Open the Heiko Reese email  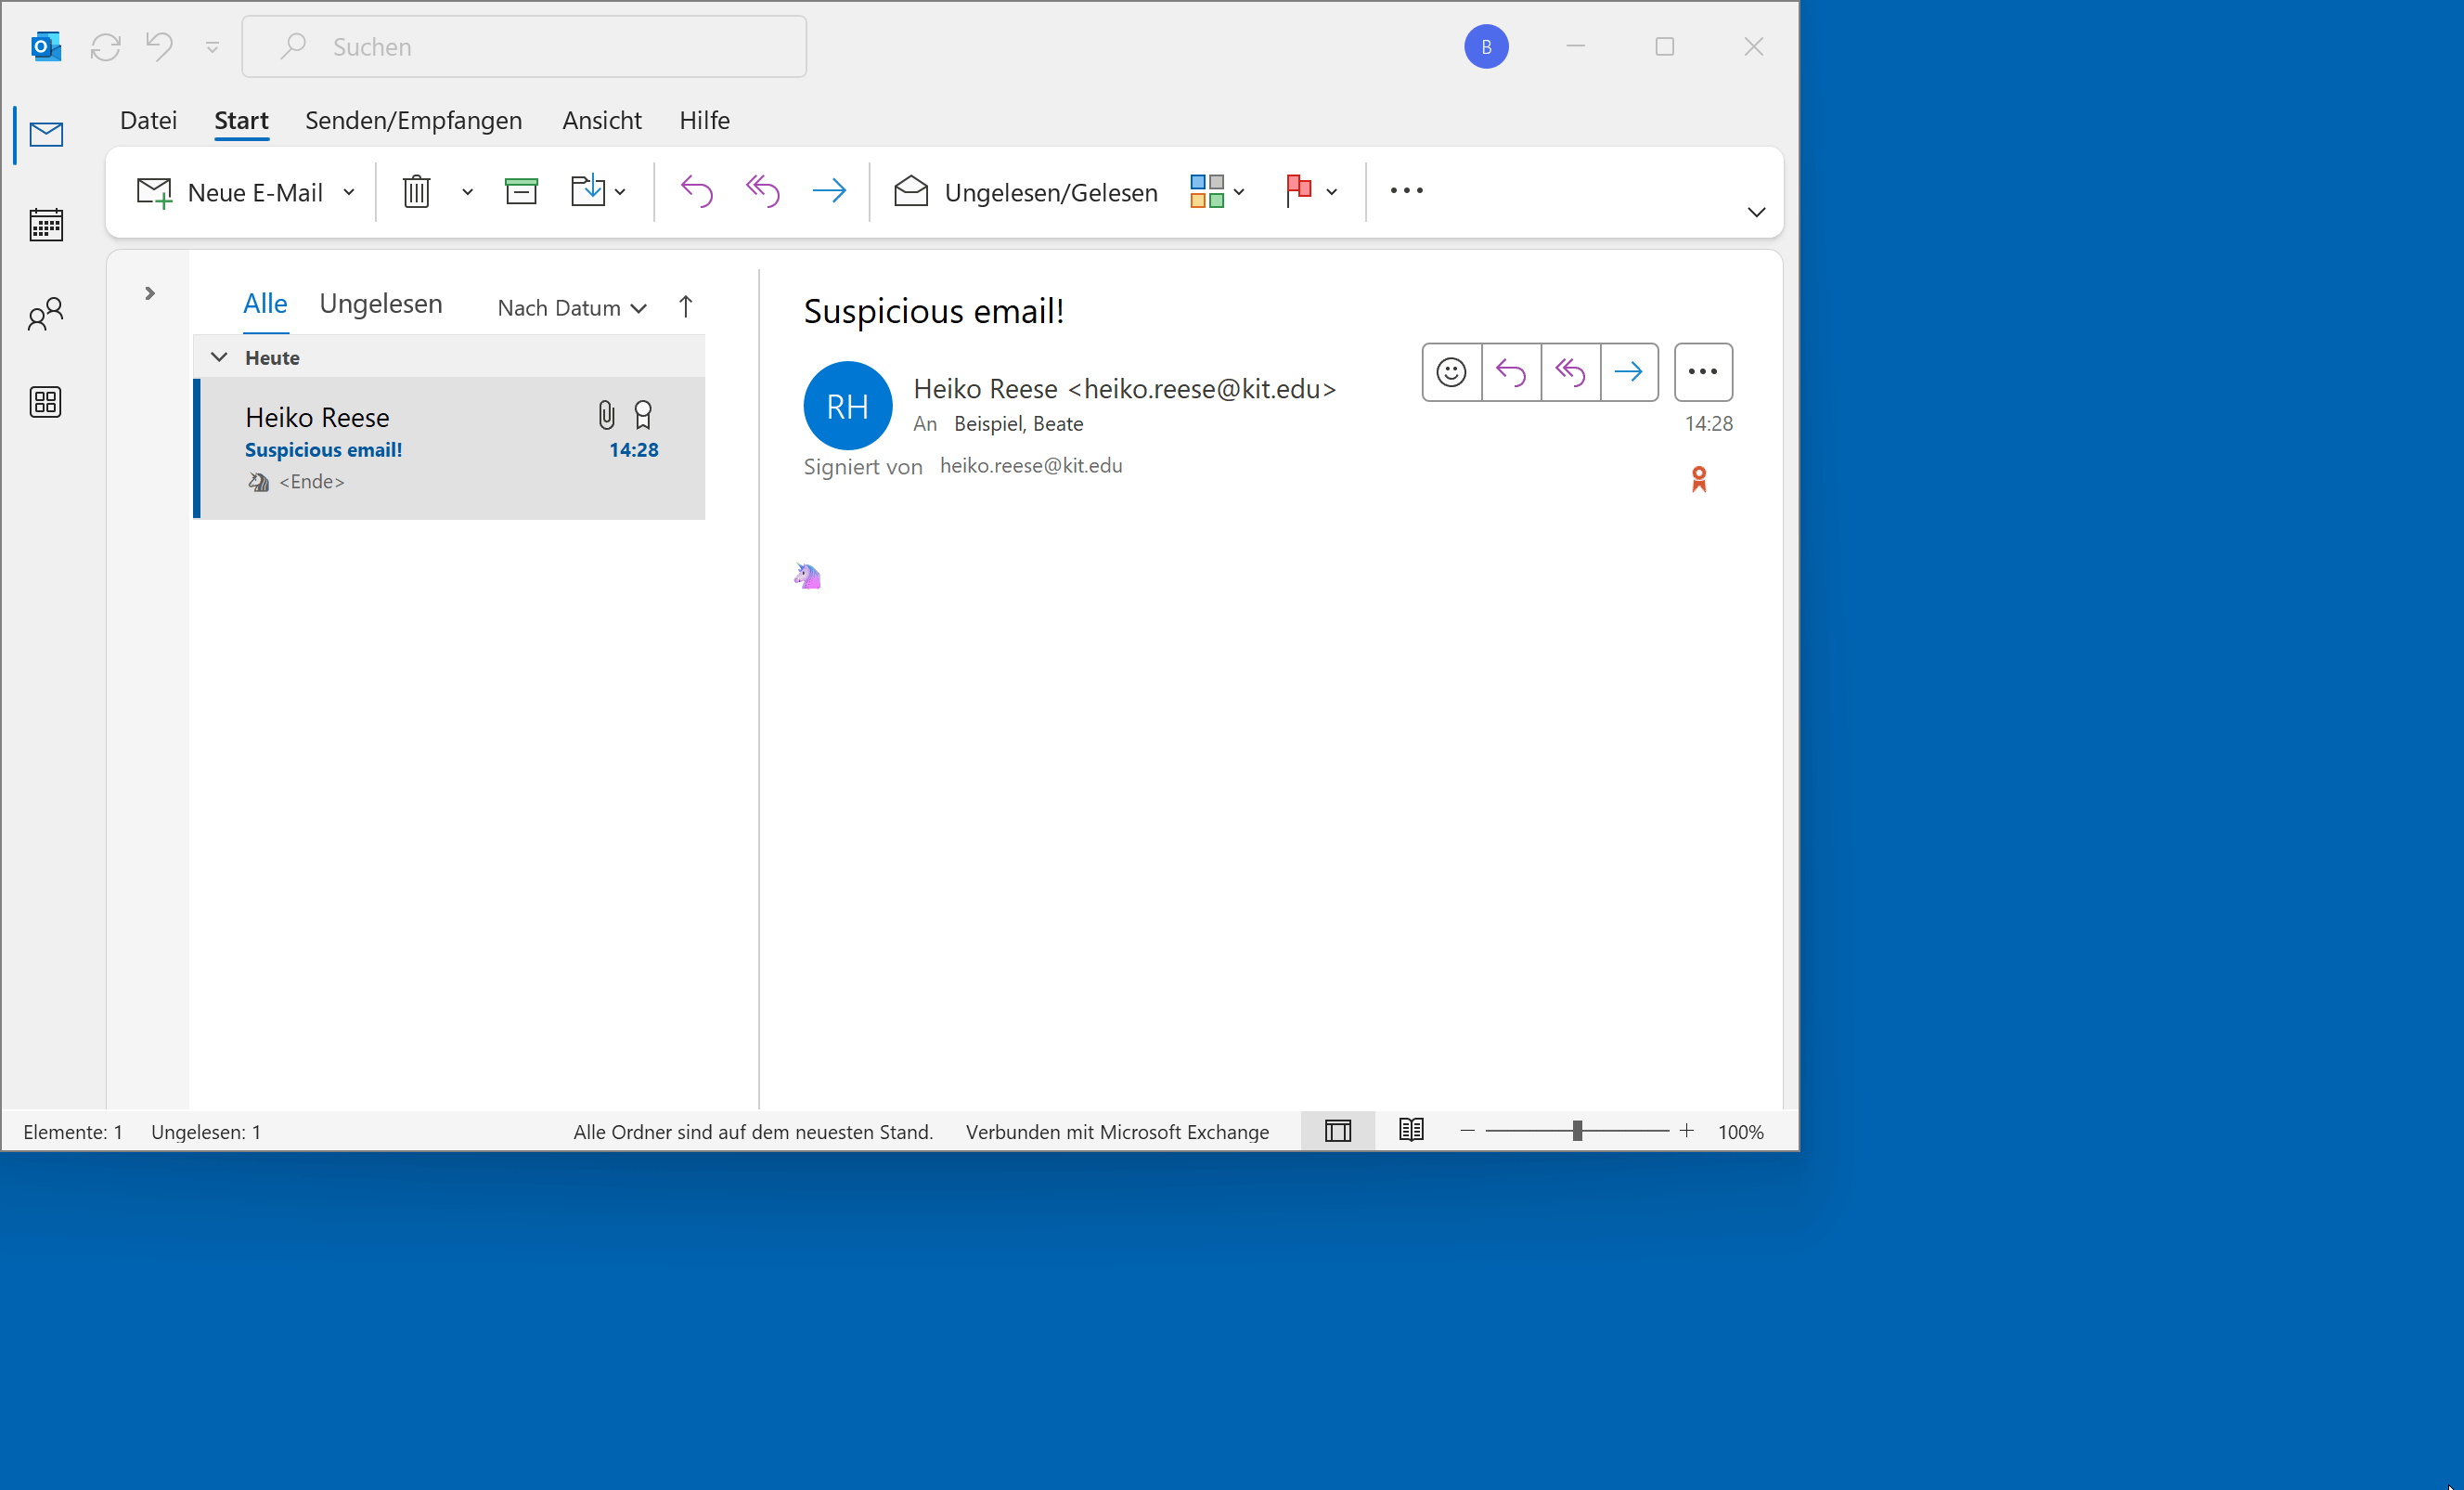(420, 447)
